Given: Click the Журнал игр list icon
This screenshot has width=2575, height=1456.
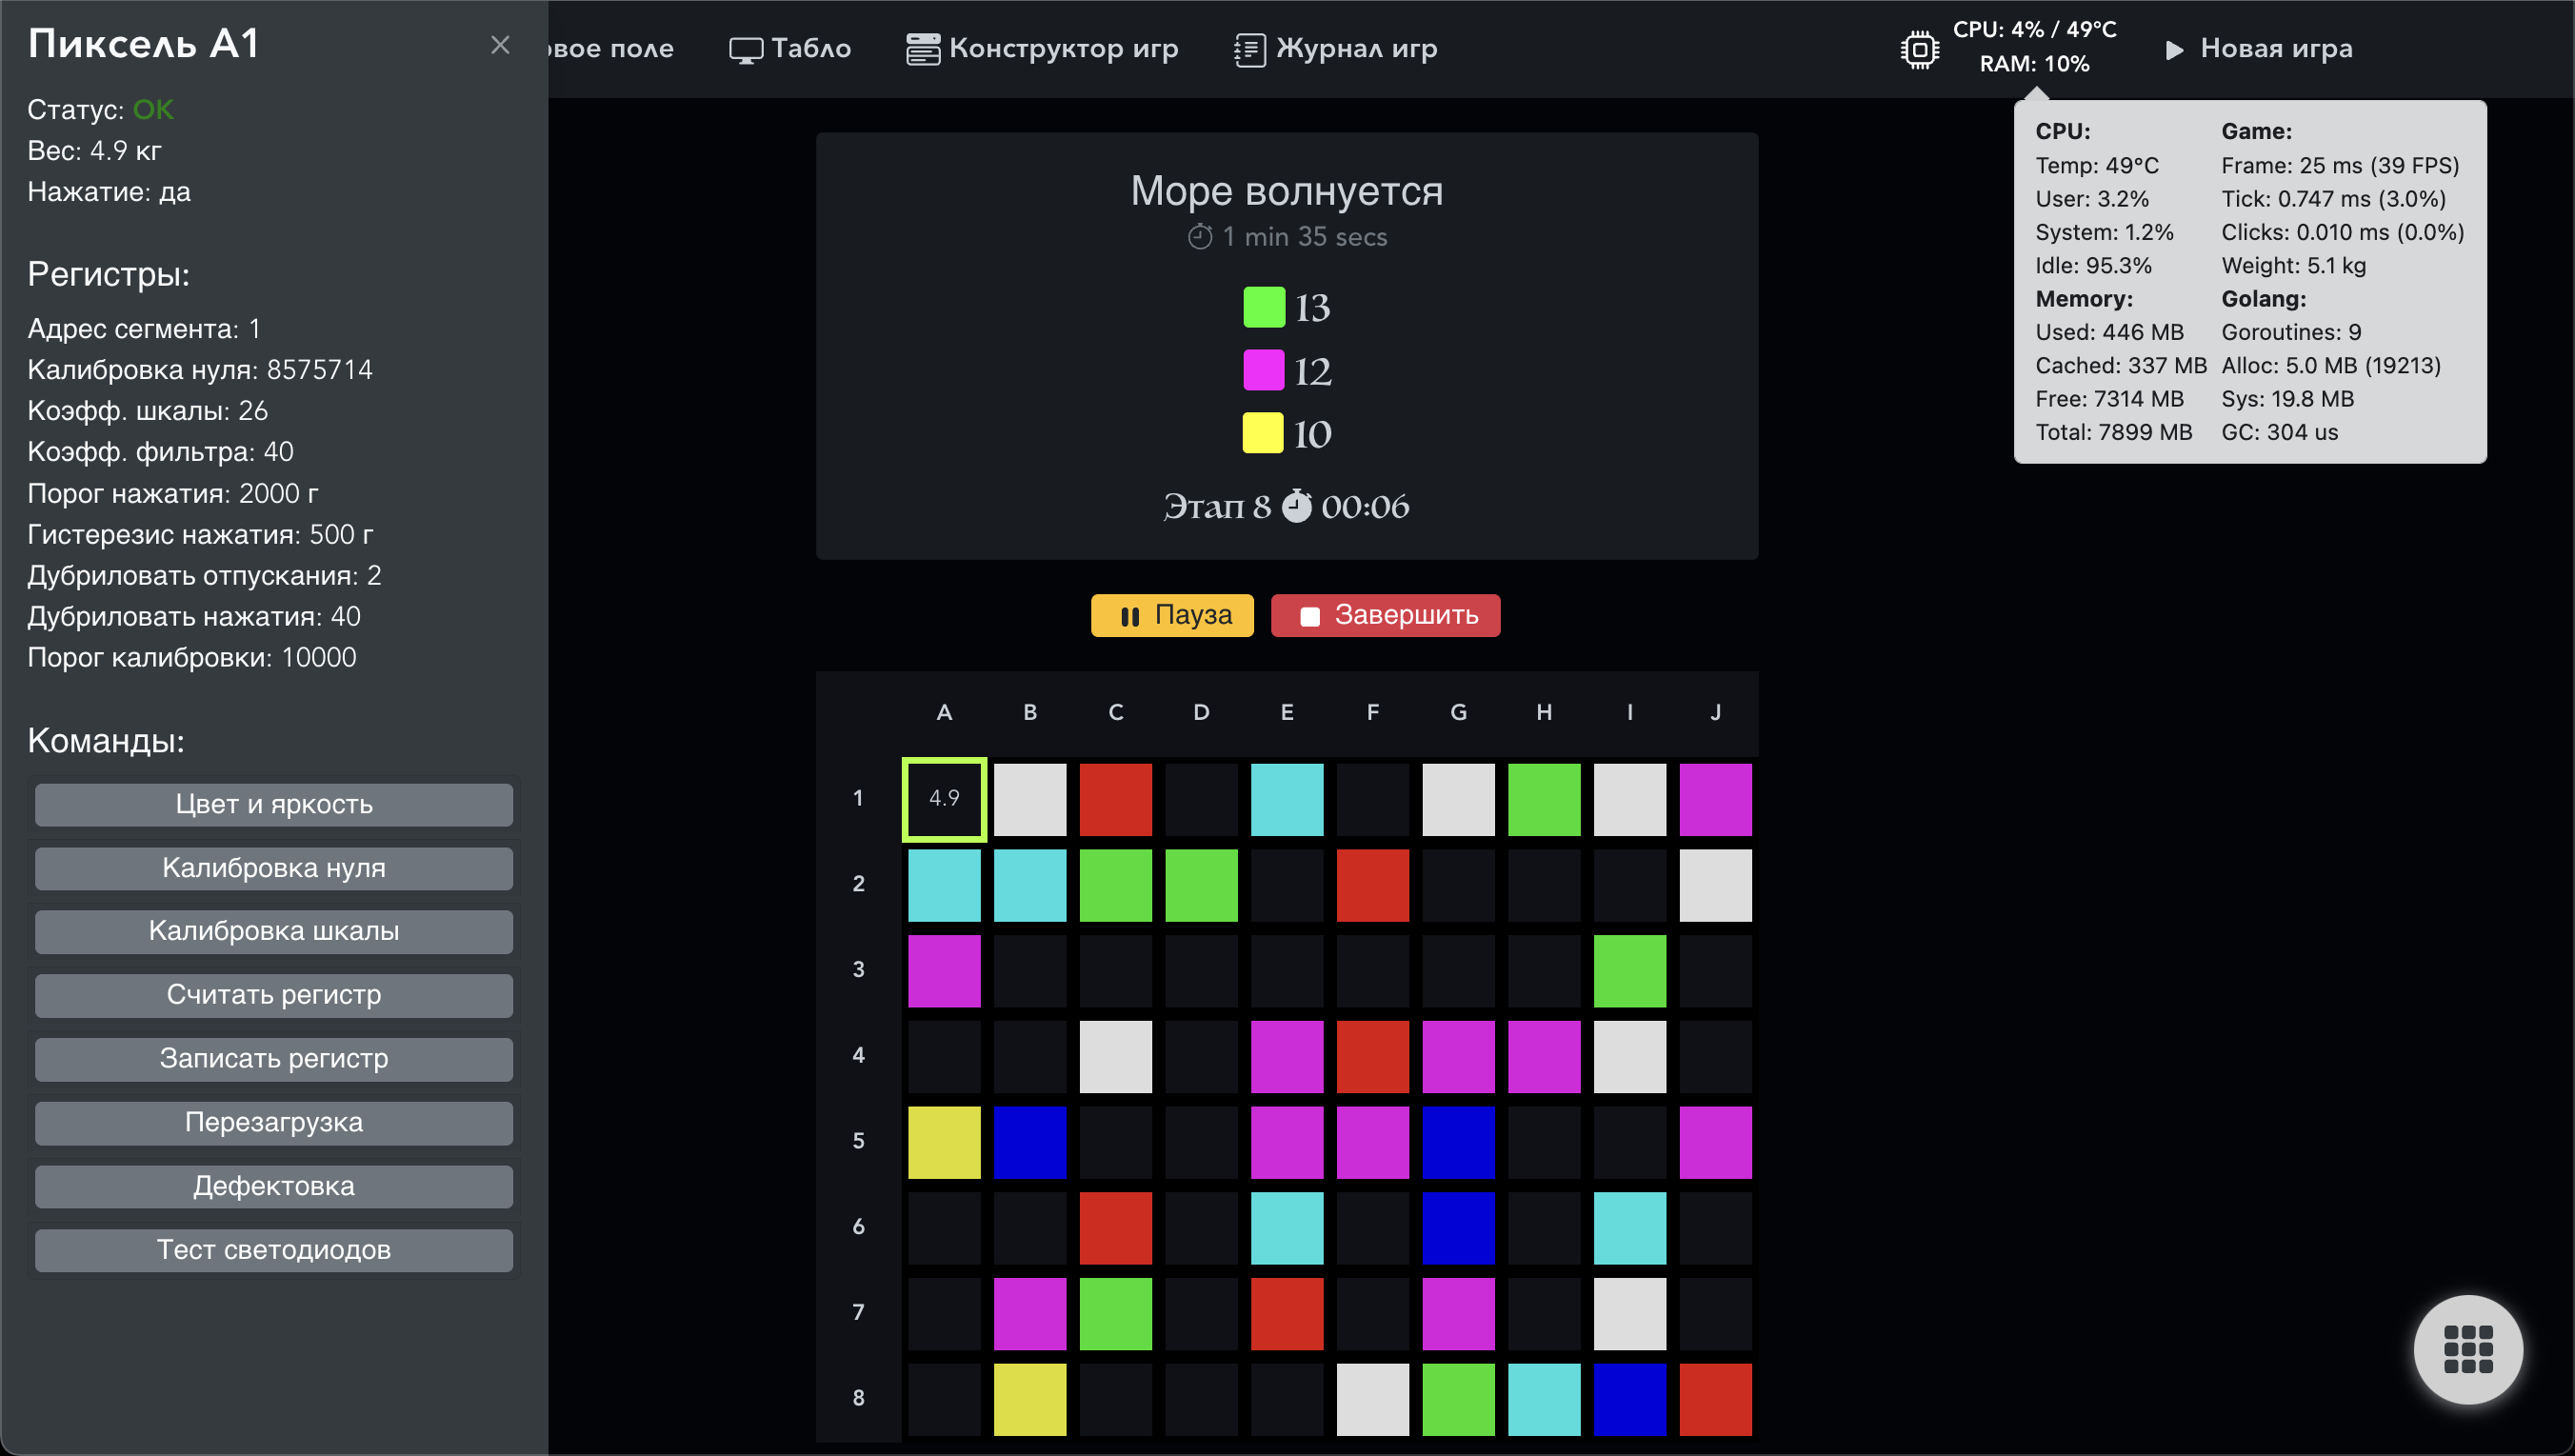Looking at the screenshot, I should pos(1249,50).
